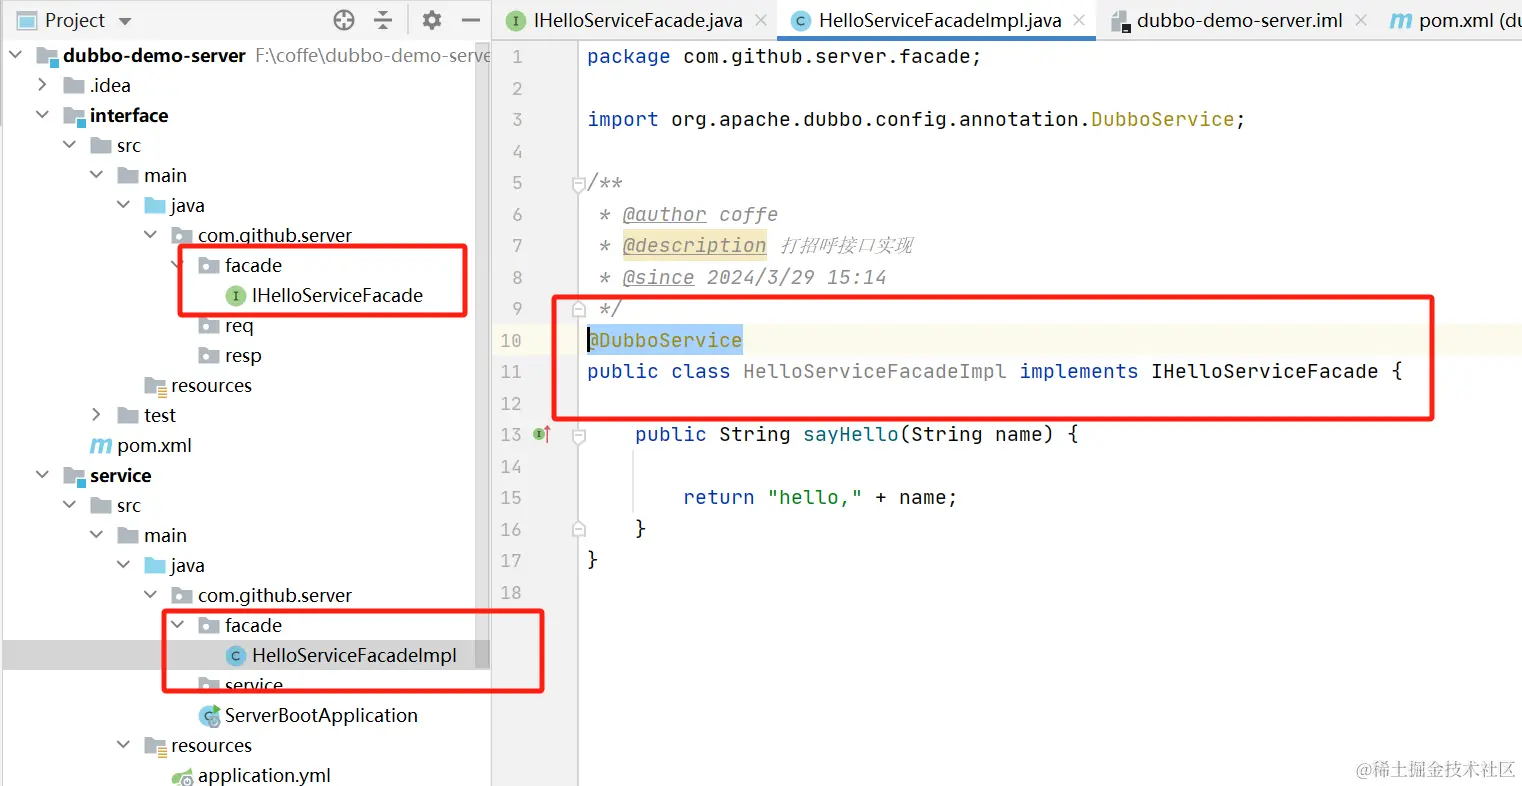
Task: Click IHelloServiceFacade in the implements clause
Action: tap(1264, 372)
